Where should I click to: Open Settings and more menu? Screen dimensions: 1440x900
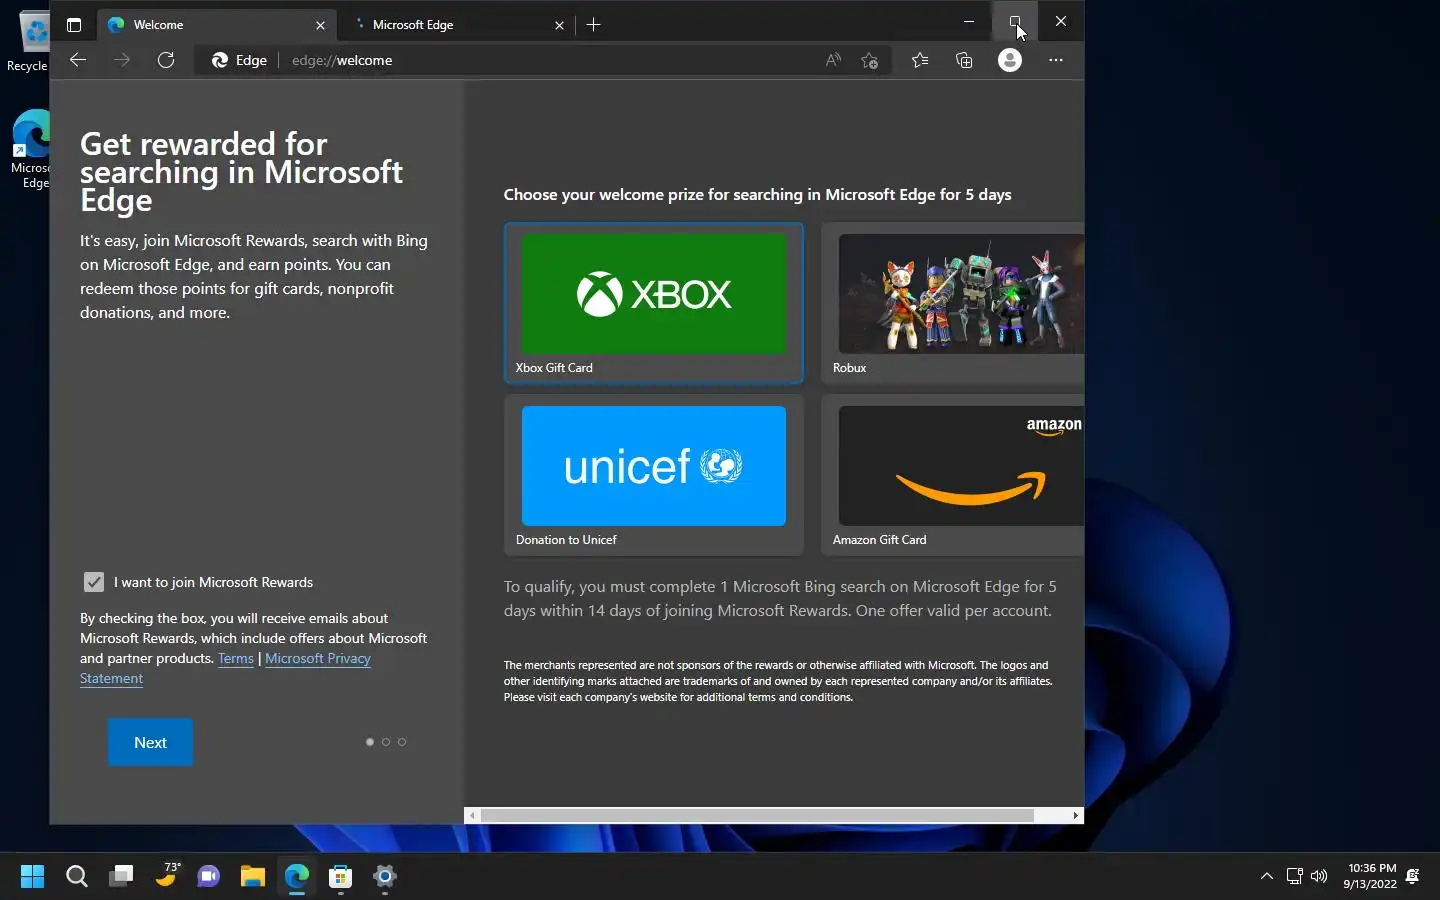(1056, 60)
